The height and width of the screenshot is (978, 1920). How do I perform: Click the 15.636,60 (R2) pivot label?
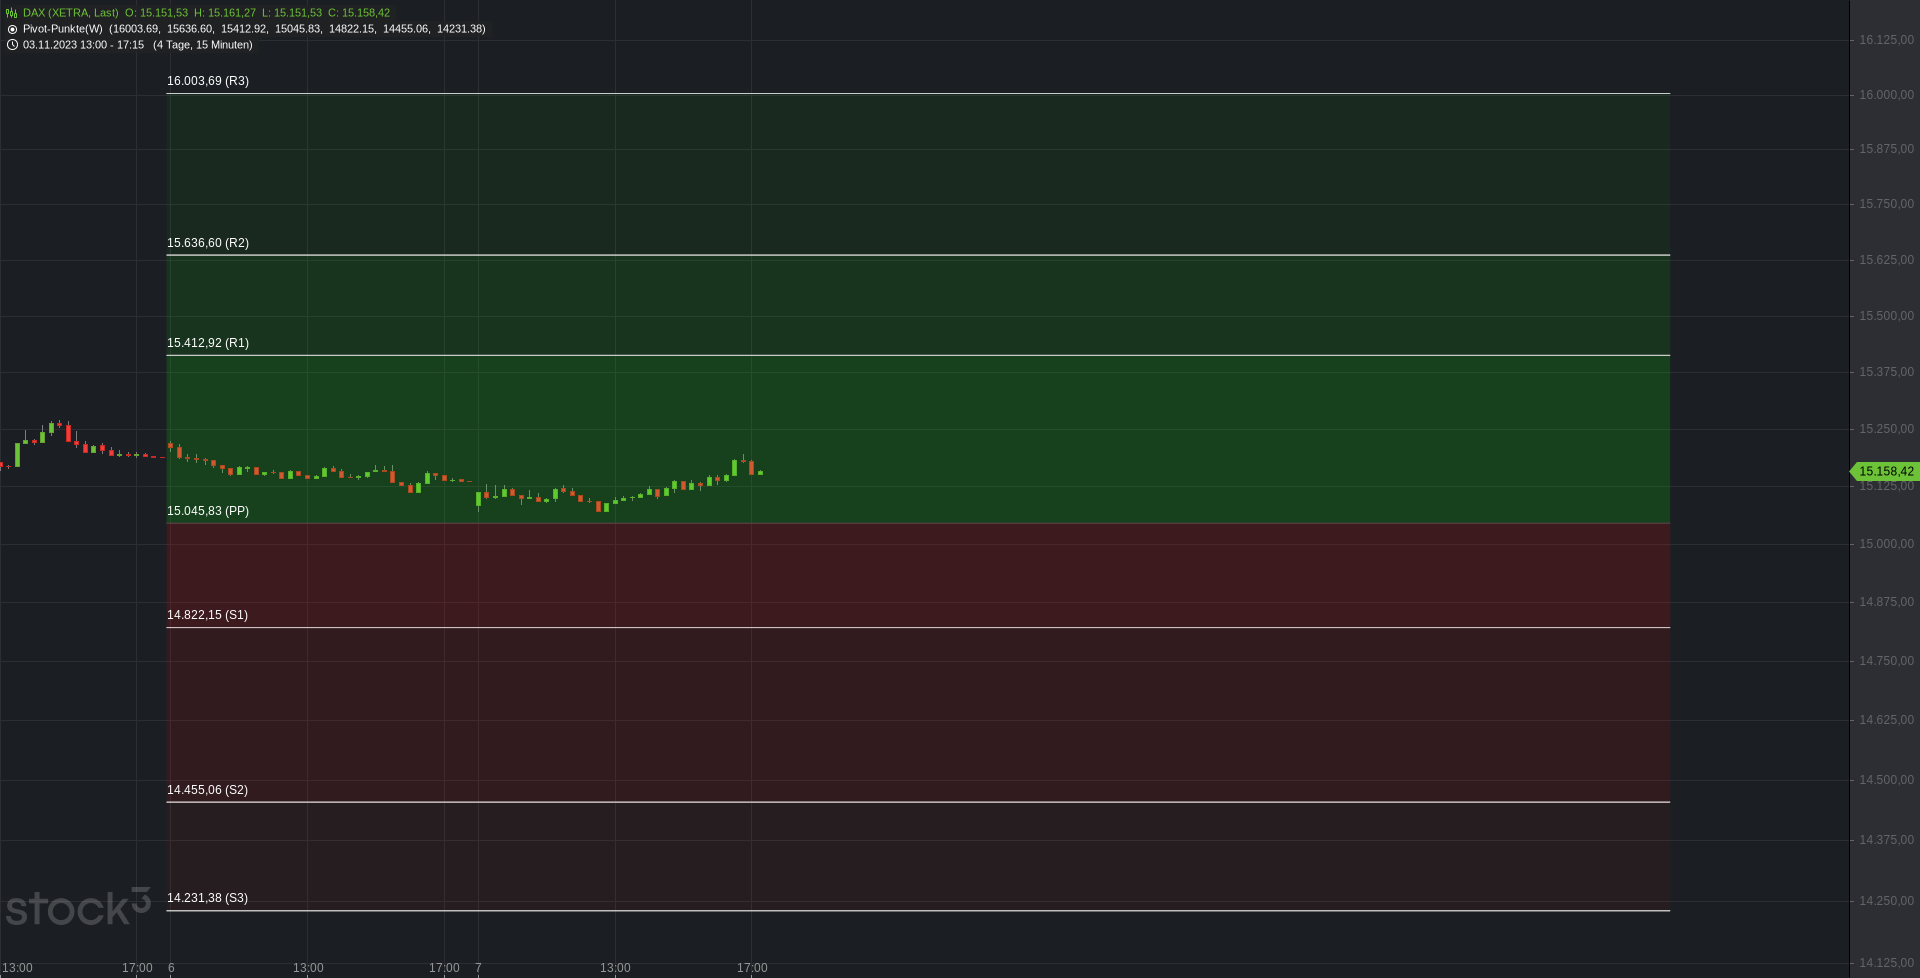pyautogui.click(x=208, y=243)
